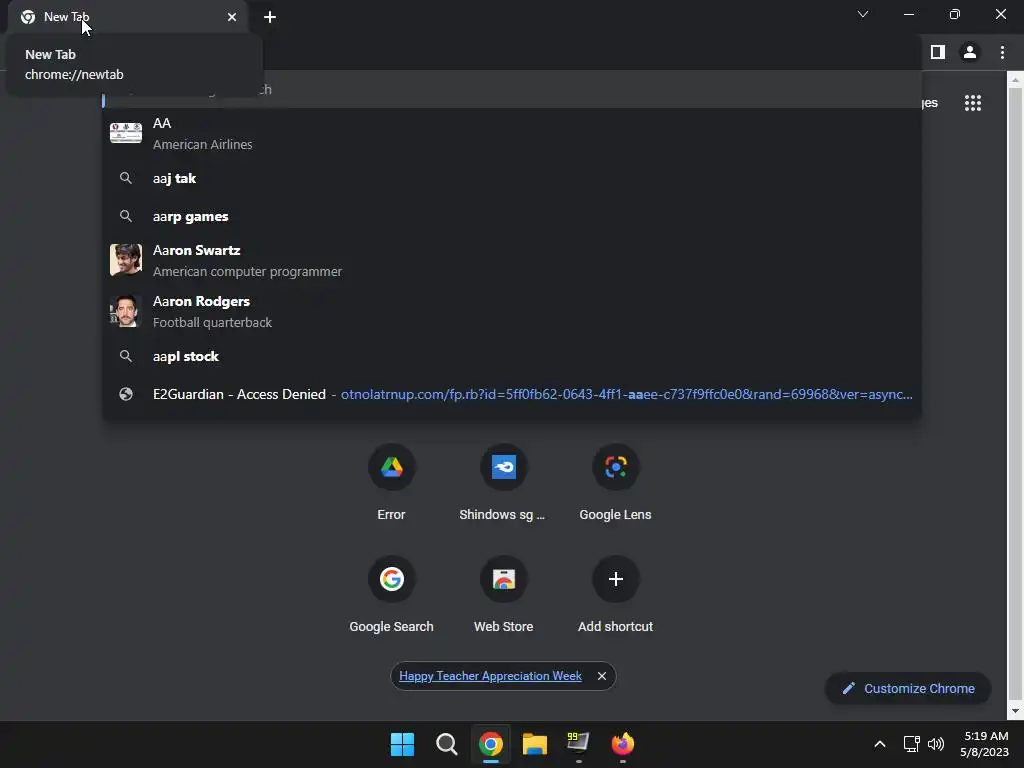Image resolution: width=1024 pixels, height=768 pixels.
Task: Click Aaron Rodgers' photo thumbnail
Action: tap(126, 311)
